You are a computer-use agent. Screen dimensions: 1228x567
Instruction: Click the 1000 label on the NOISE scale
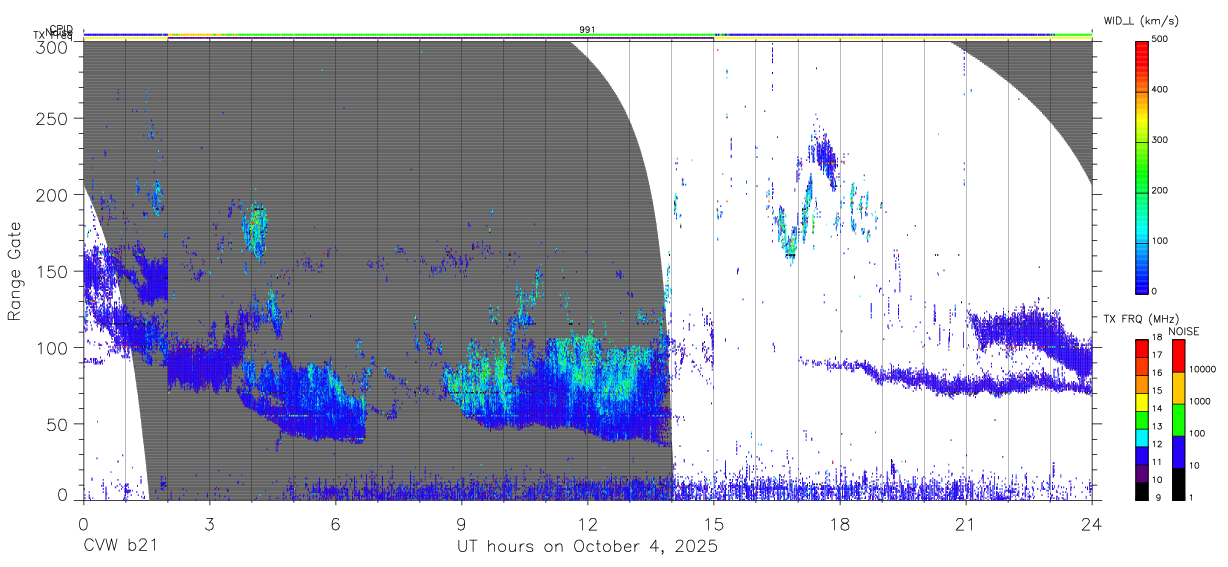(x=1199, y=401)
